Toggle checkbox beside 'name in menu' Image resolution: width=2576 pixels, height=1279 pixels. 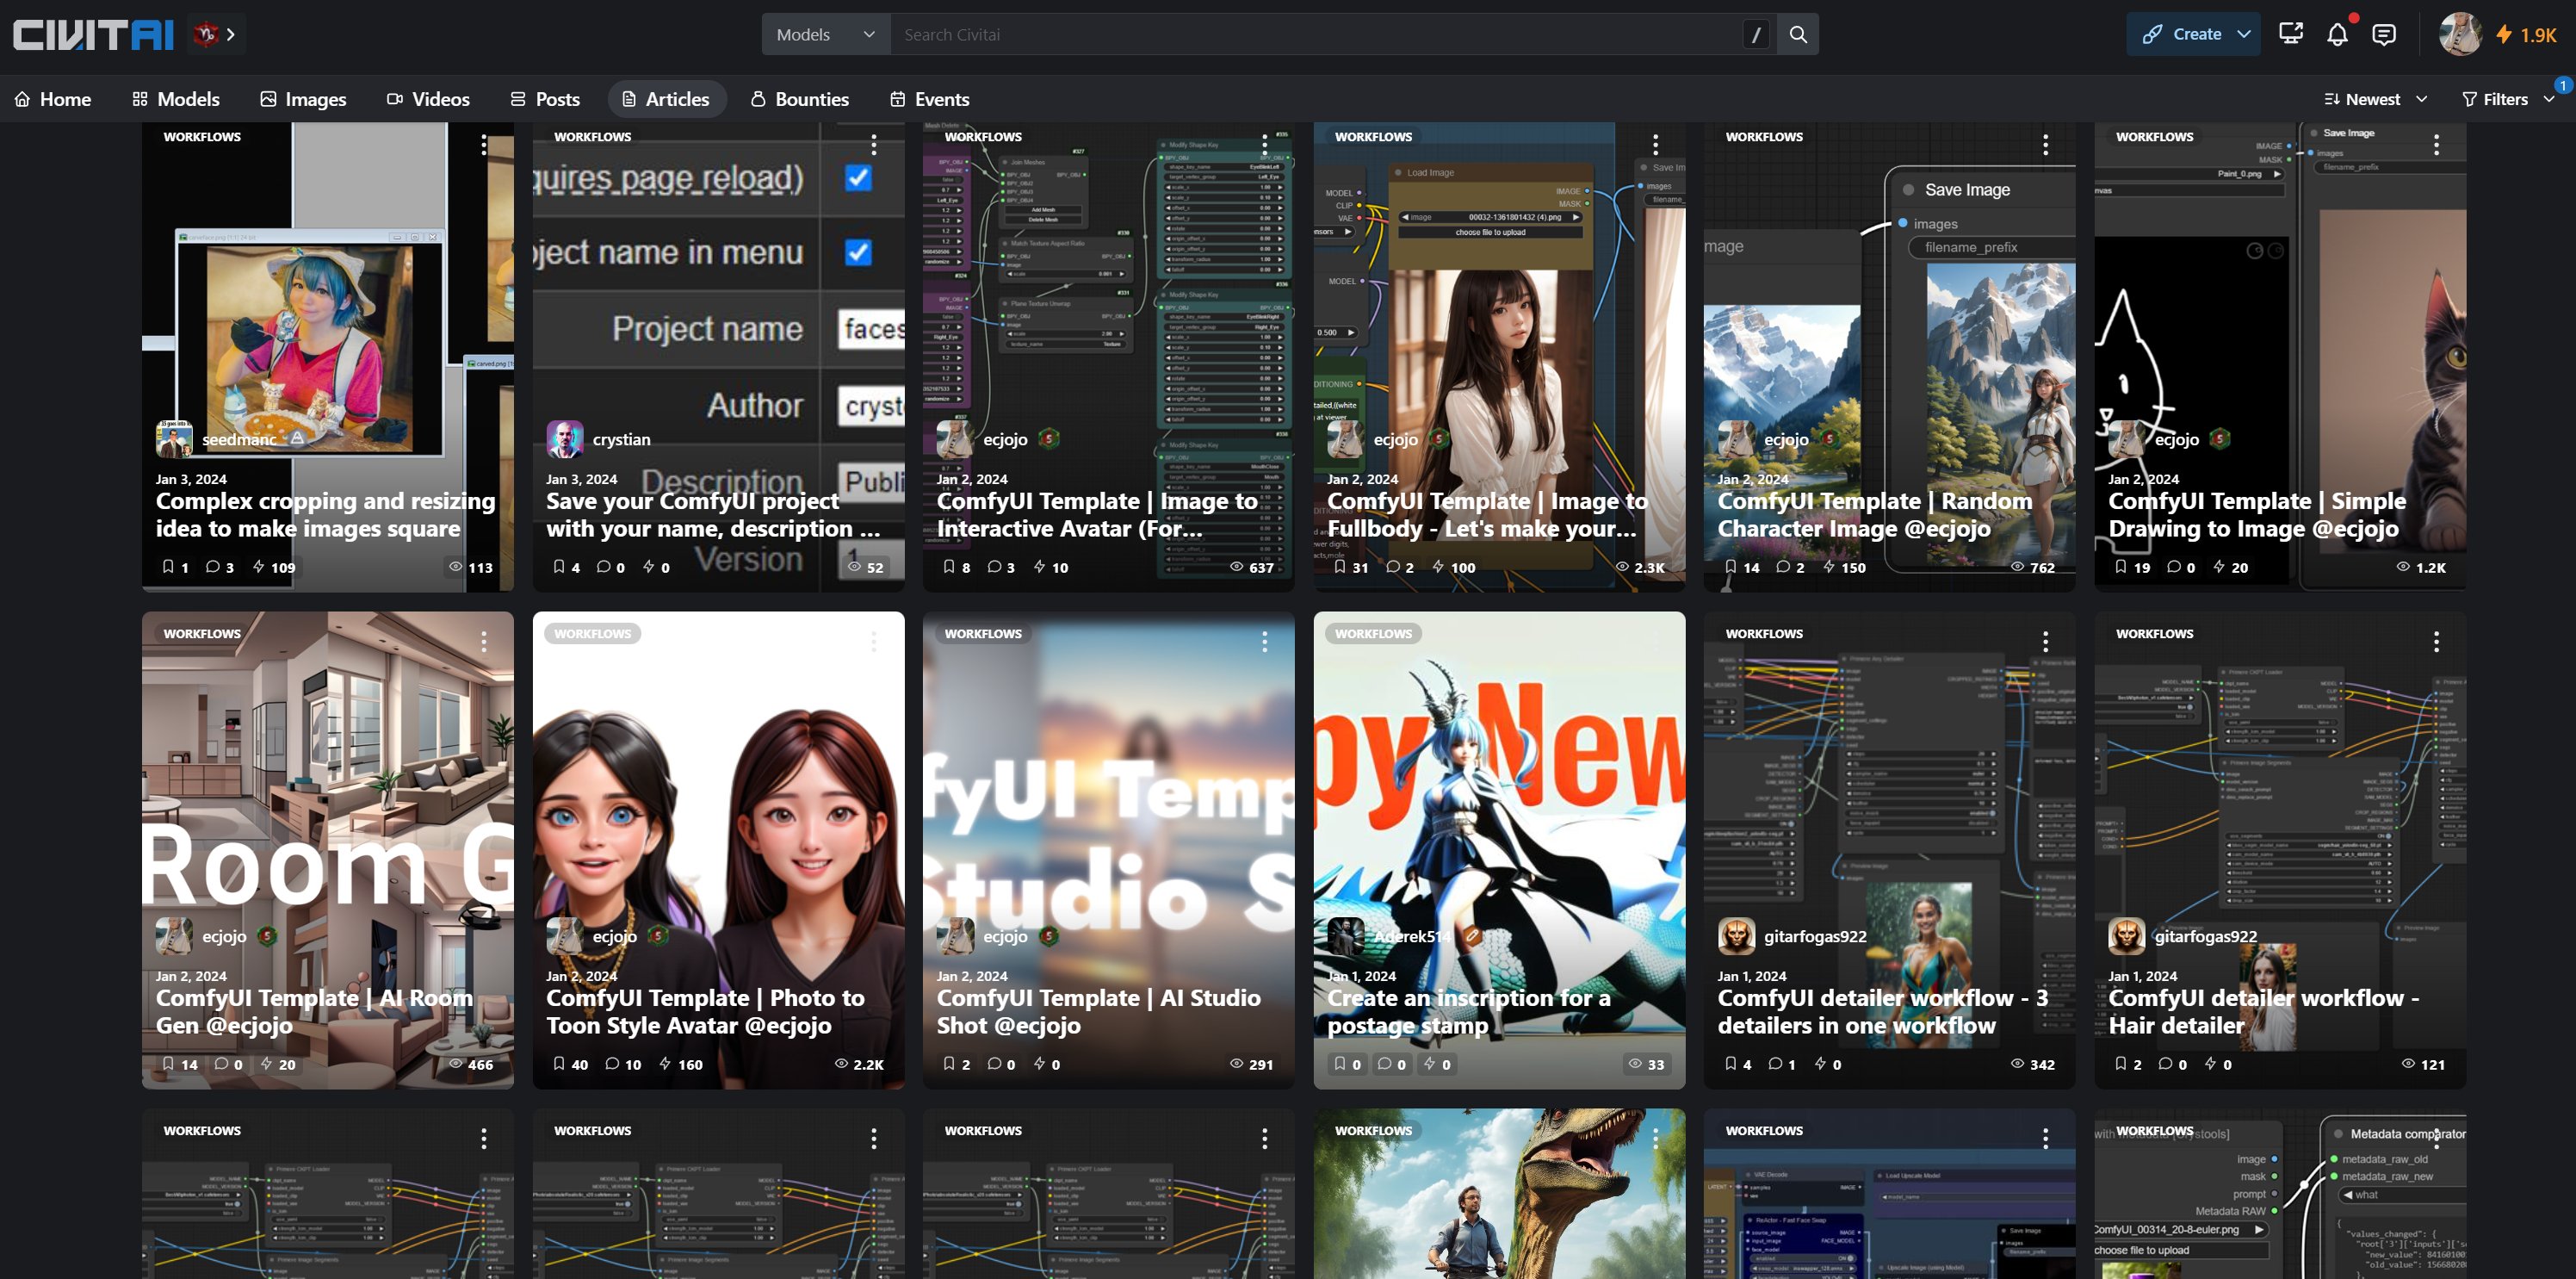click(858, 252)
